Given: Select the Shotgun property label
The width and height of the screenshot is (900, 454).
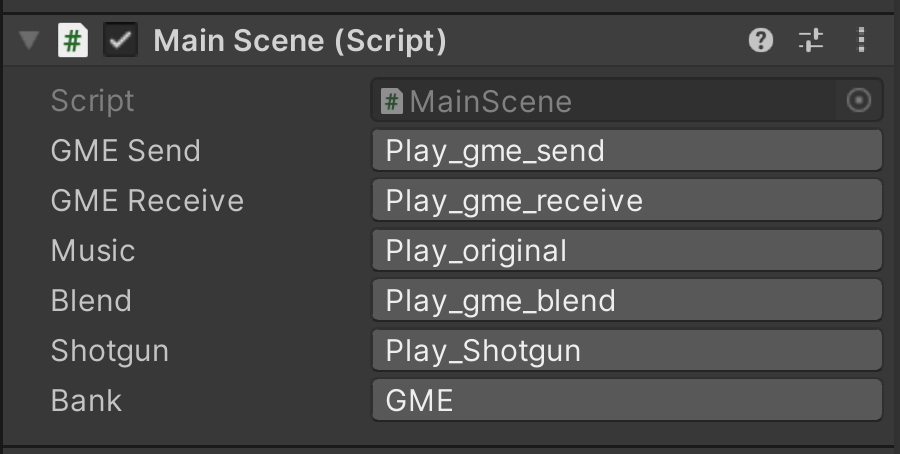Looking at the screenshot, I should click(110, 351).
